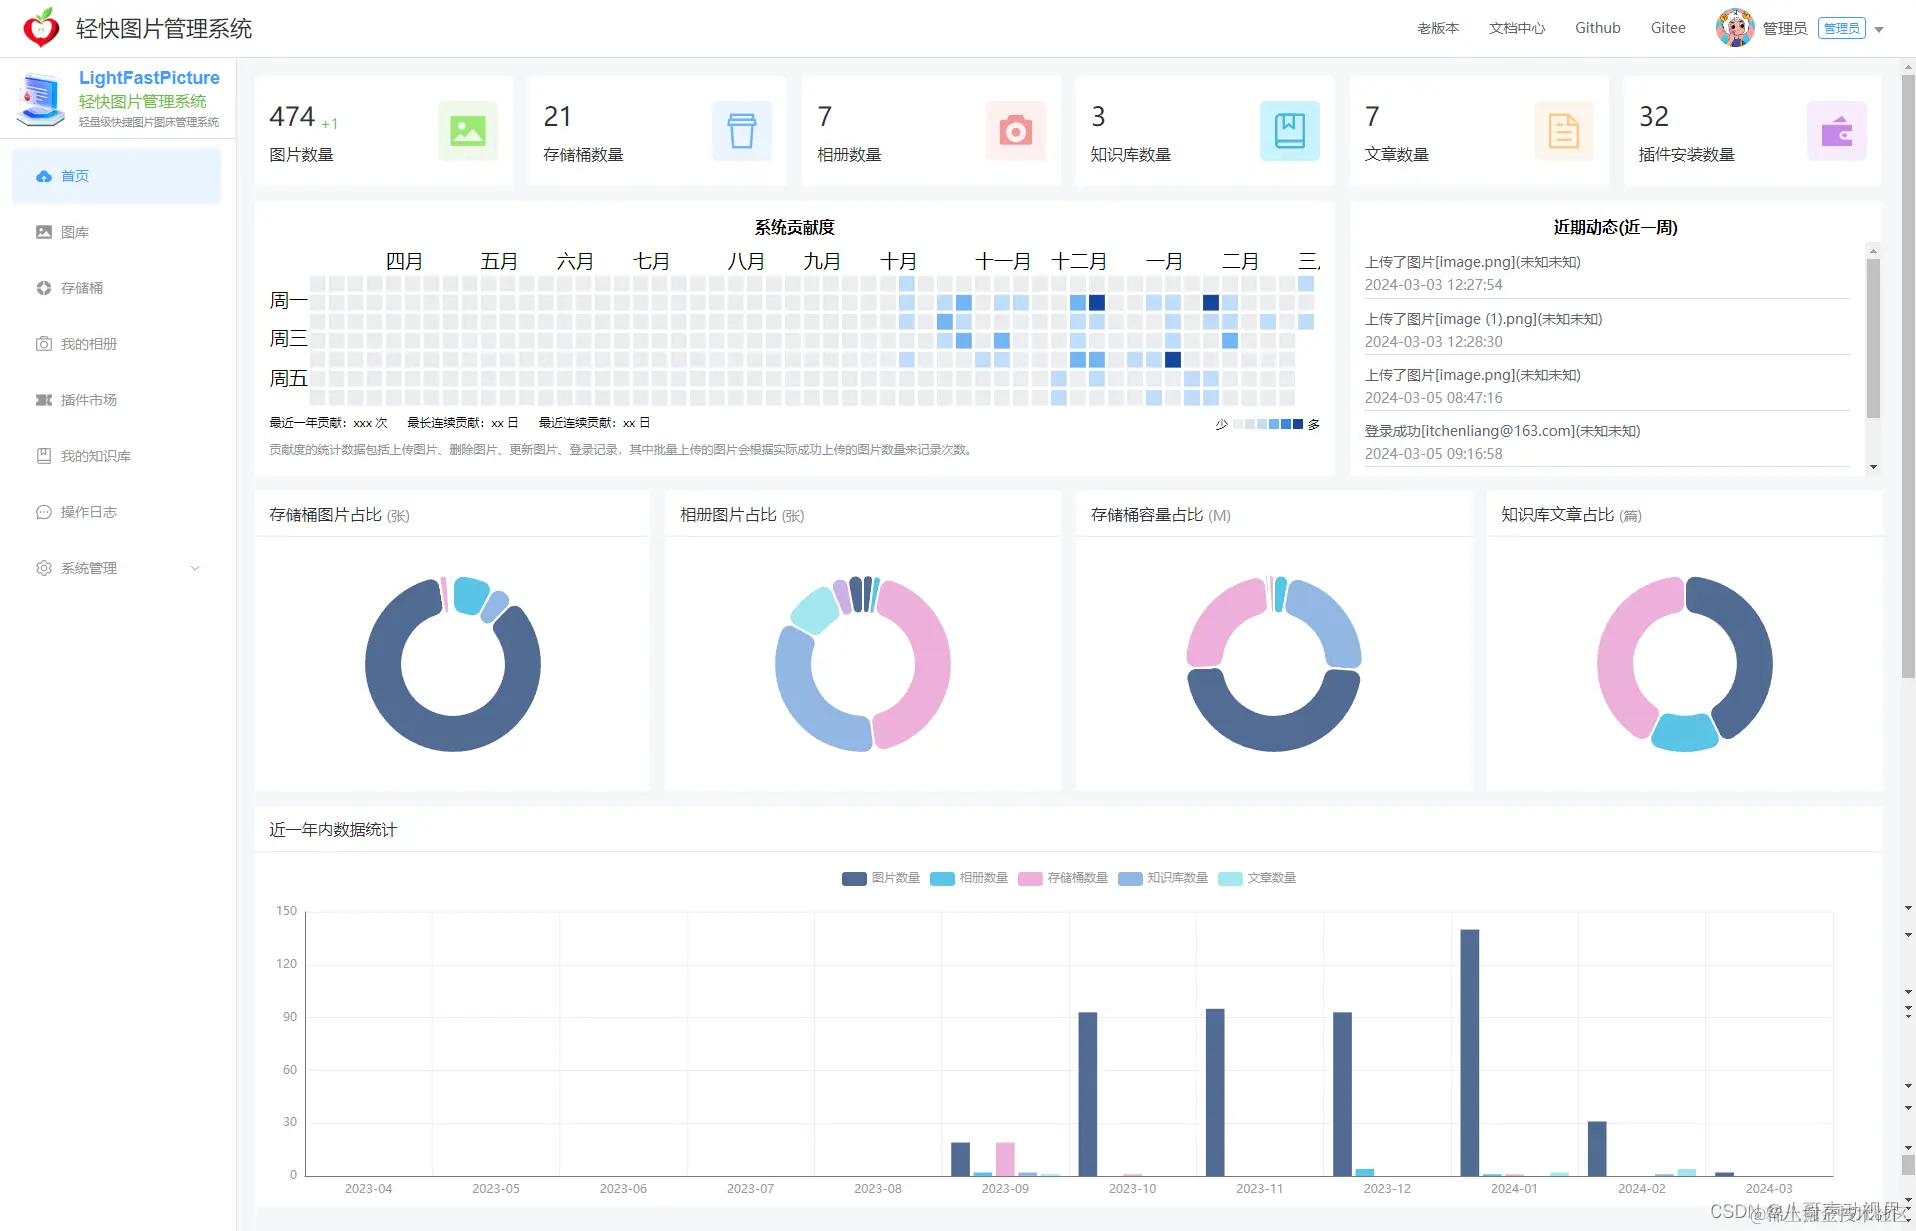
Task: Open the 图库 gallery menu item
Action: [116, 232]
